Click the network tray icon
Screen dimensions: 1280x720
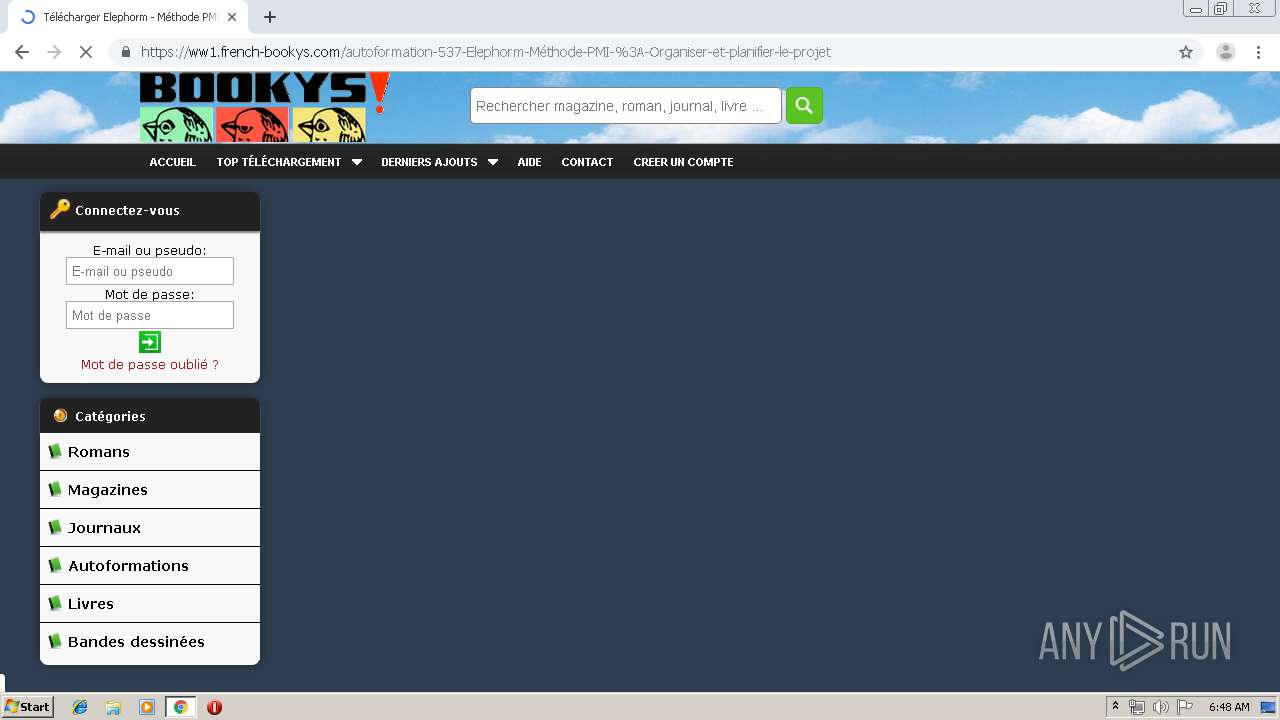click(x=1137, y=707)
